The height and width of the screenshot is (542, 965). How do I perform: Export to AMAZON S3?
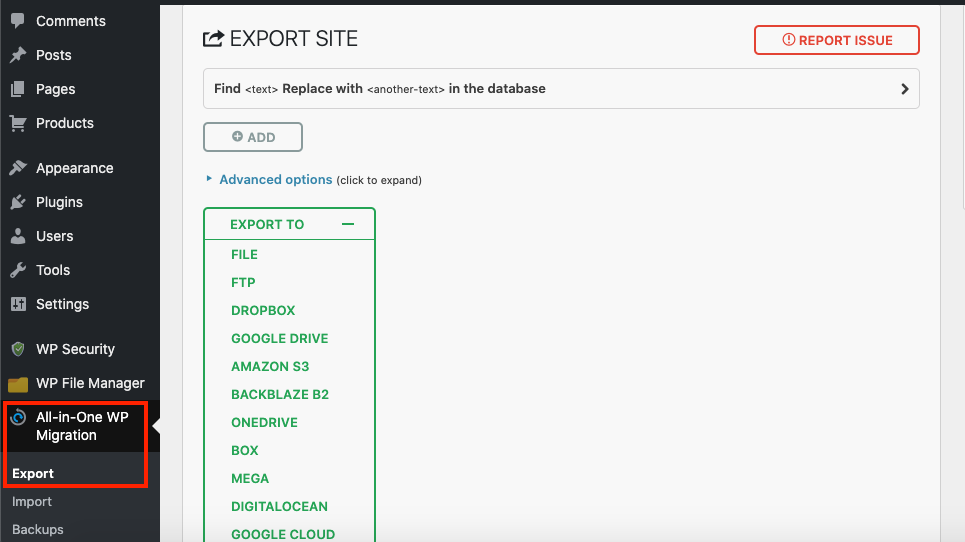click(x=270, y=366)
